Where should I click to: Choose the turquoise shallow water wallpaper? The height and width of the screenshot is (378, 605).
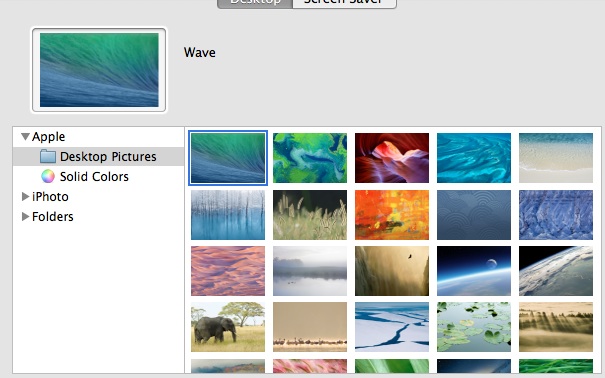pos(474,158)
